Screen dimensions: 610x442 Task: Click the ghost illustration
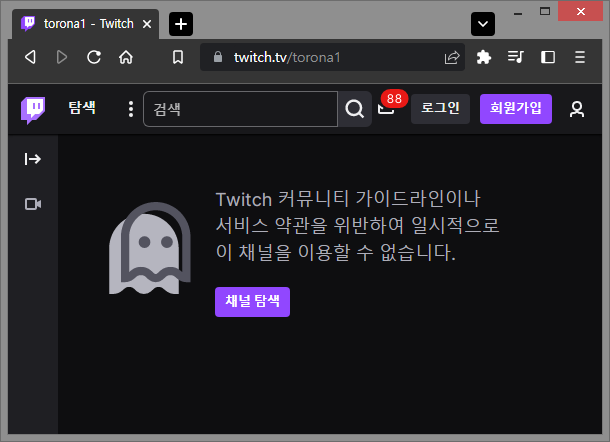[150, 248]
